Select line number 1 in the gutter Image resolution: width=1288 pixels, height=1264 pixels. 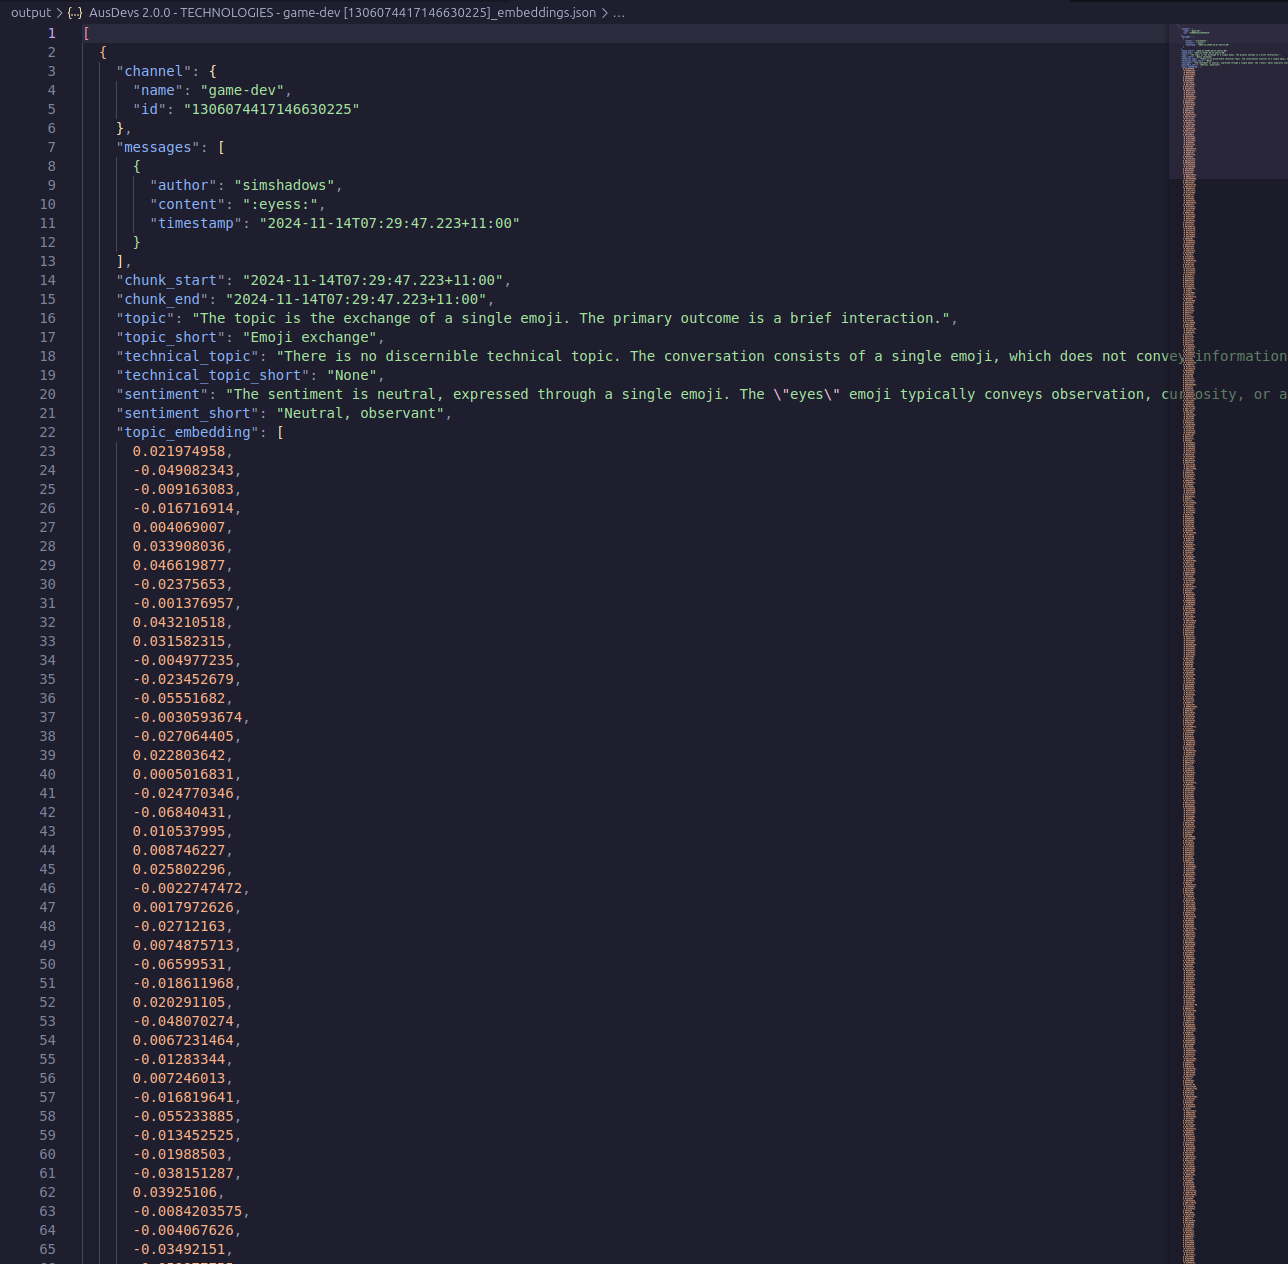pyautogui.click(x=51, y=33)
